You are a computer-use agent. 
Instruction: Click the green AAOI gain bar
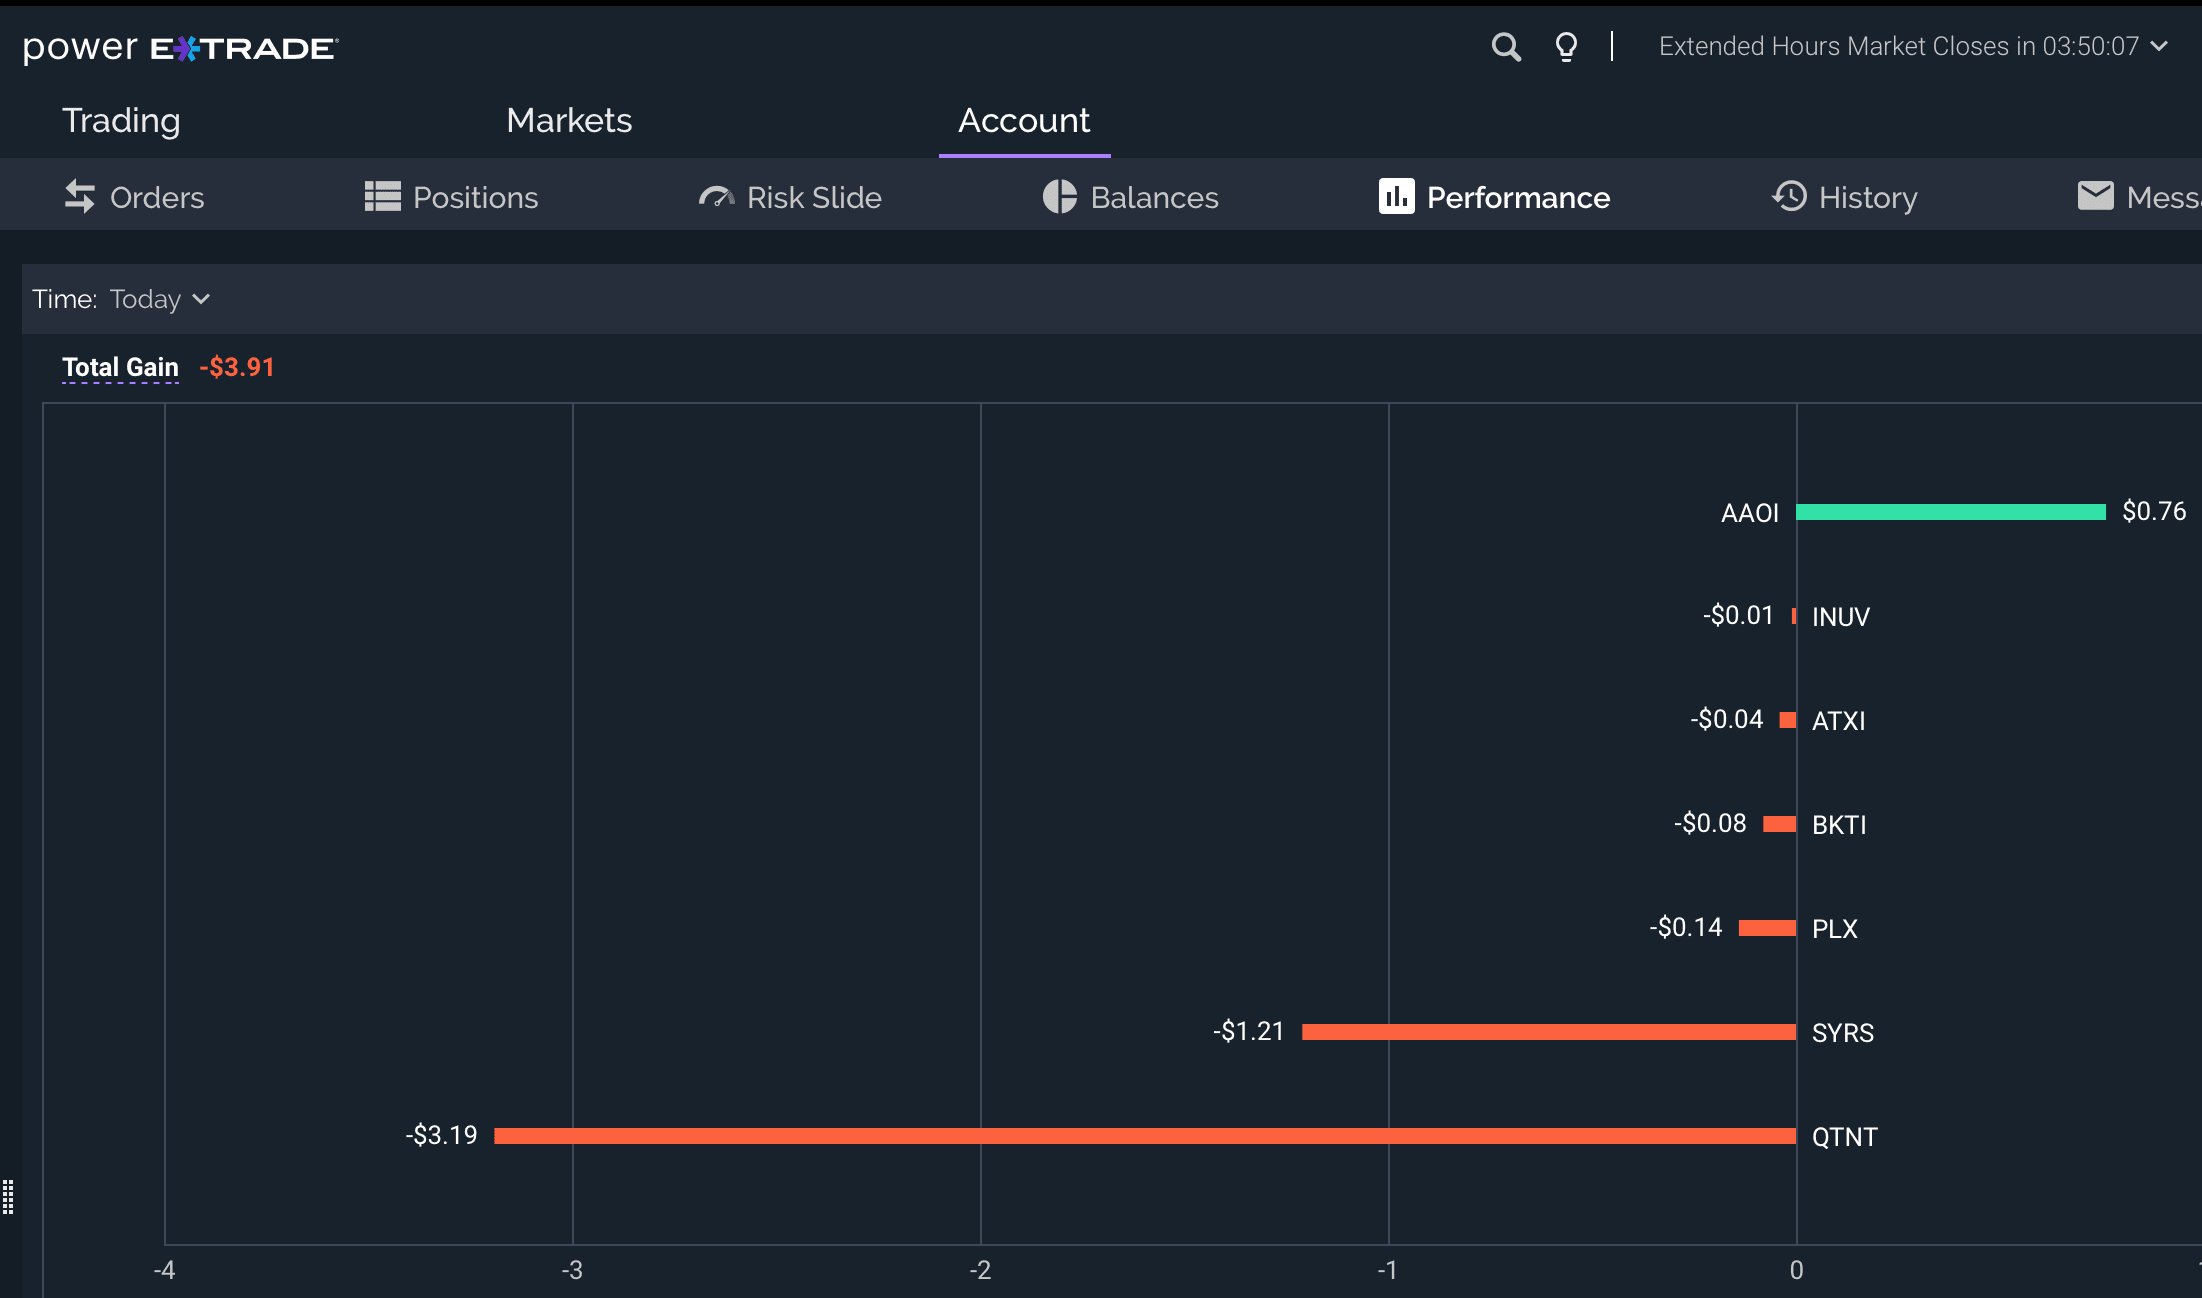(x=1950, y=512)
